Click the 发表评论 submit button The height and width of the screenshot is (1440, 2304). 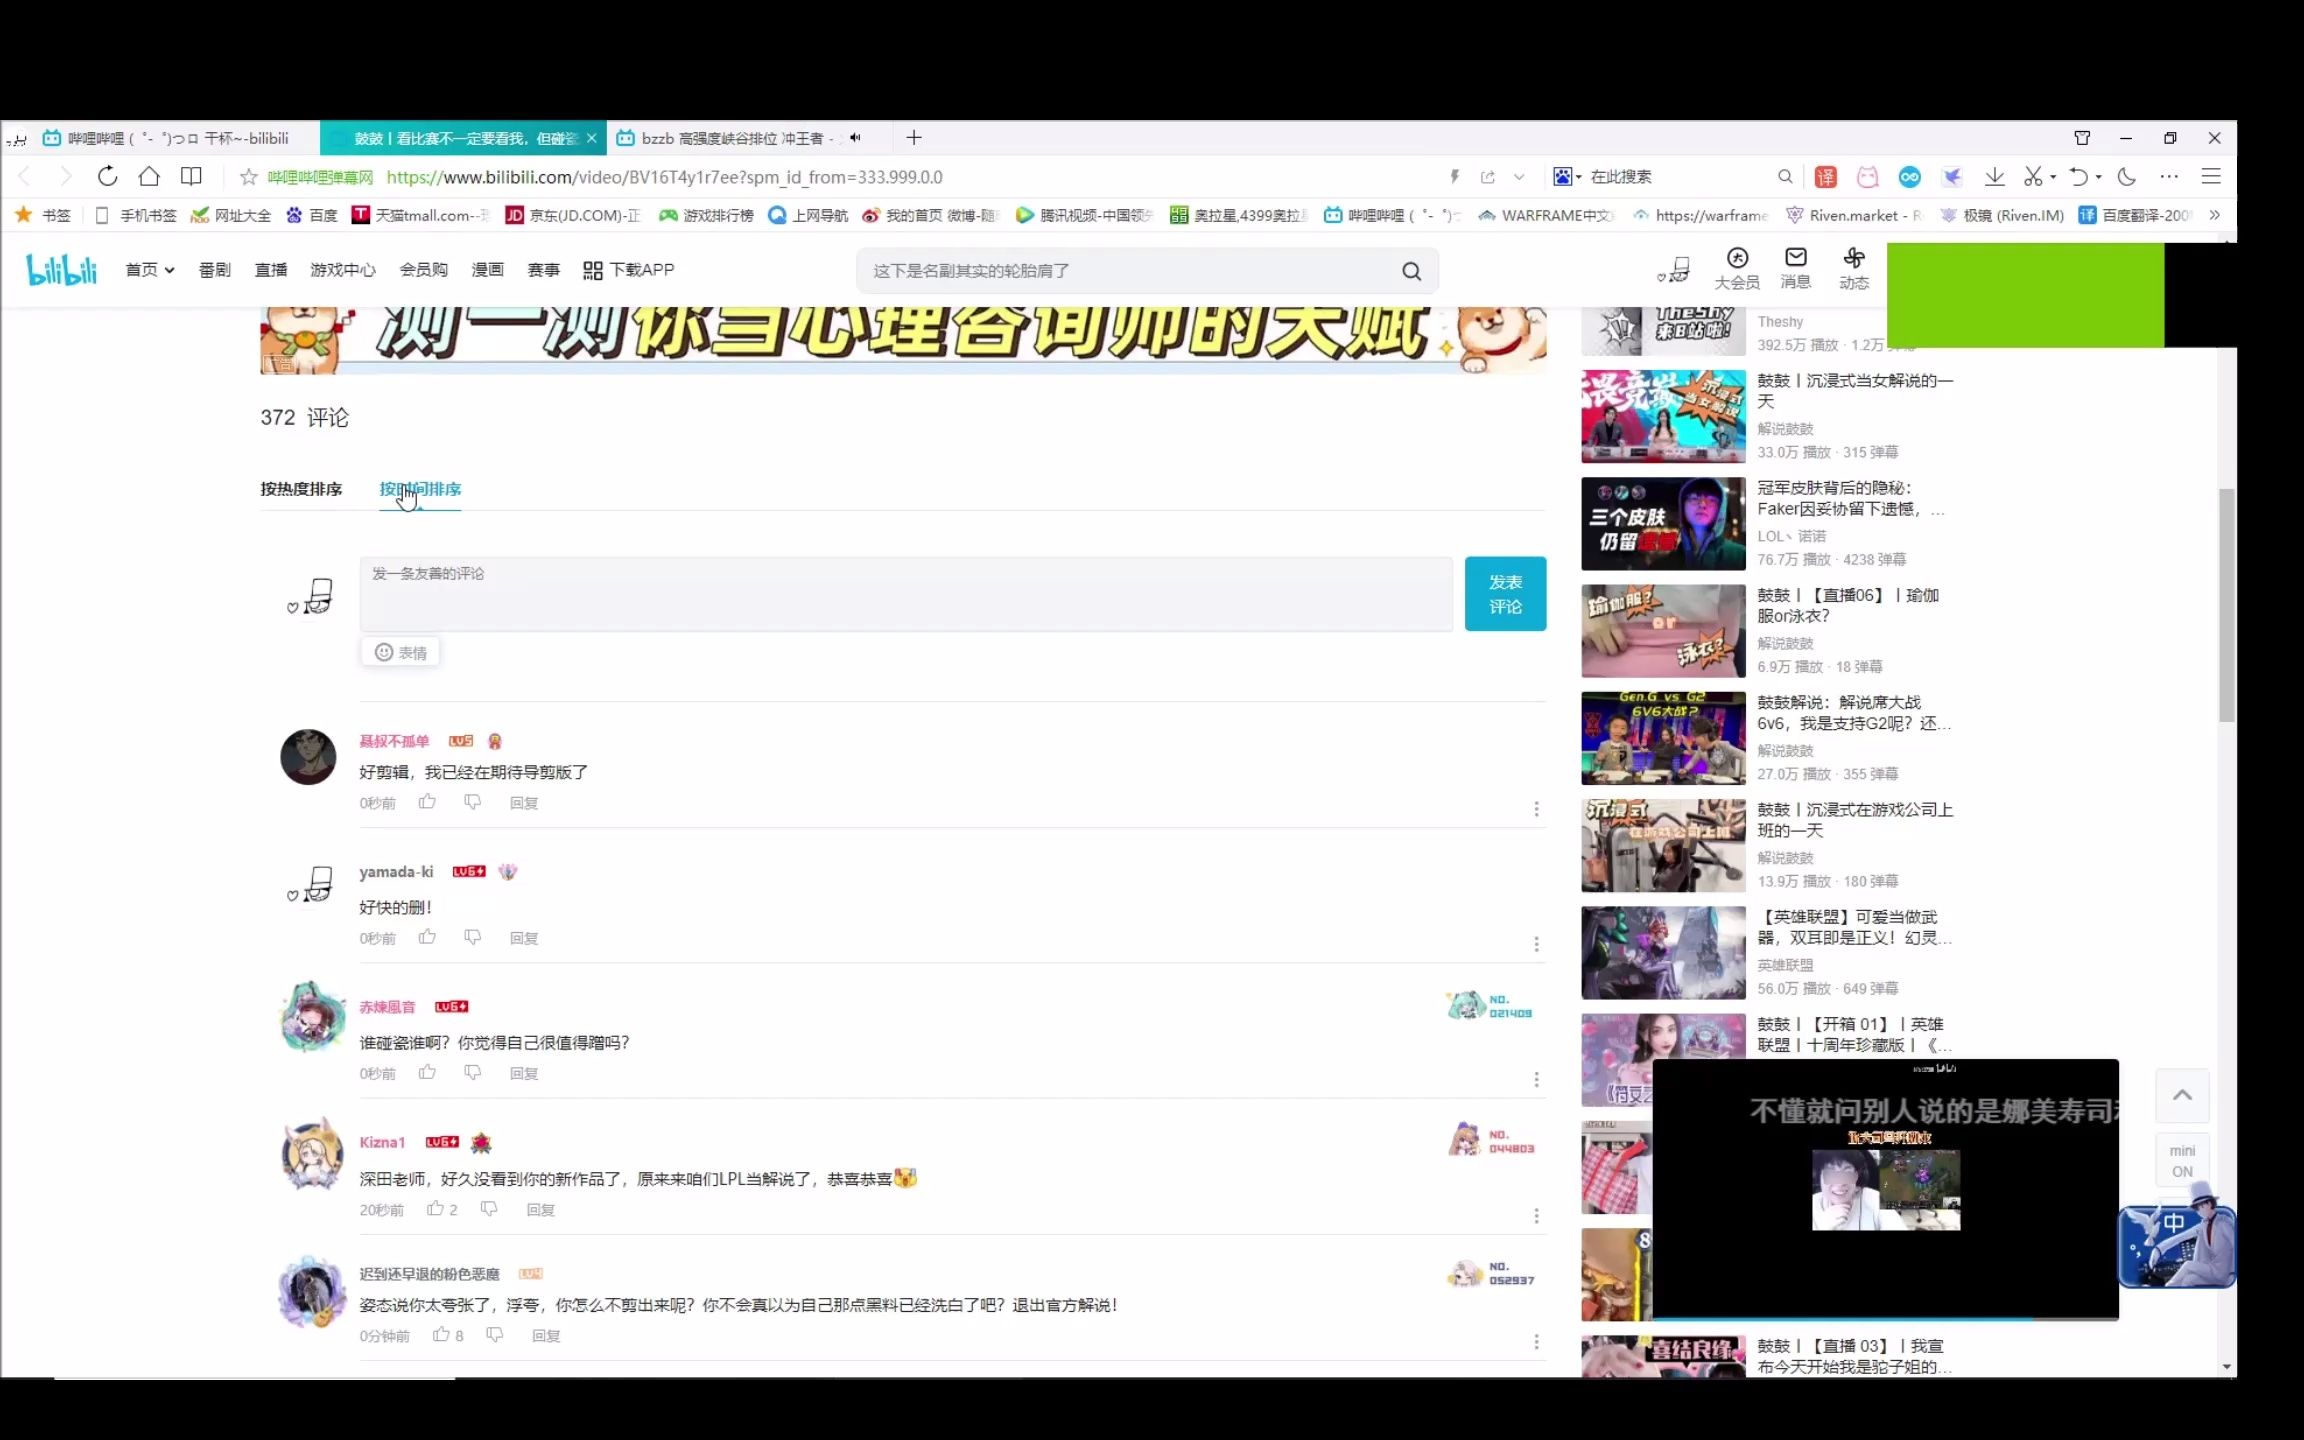(x=1505, y=594)
